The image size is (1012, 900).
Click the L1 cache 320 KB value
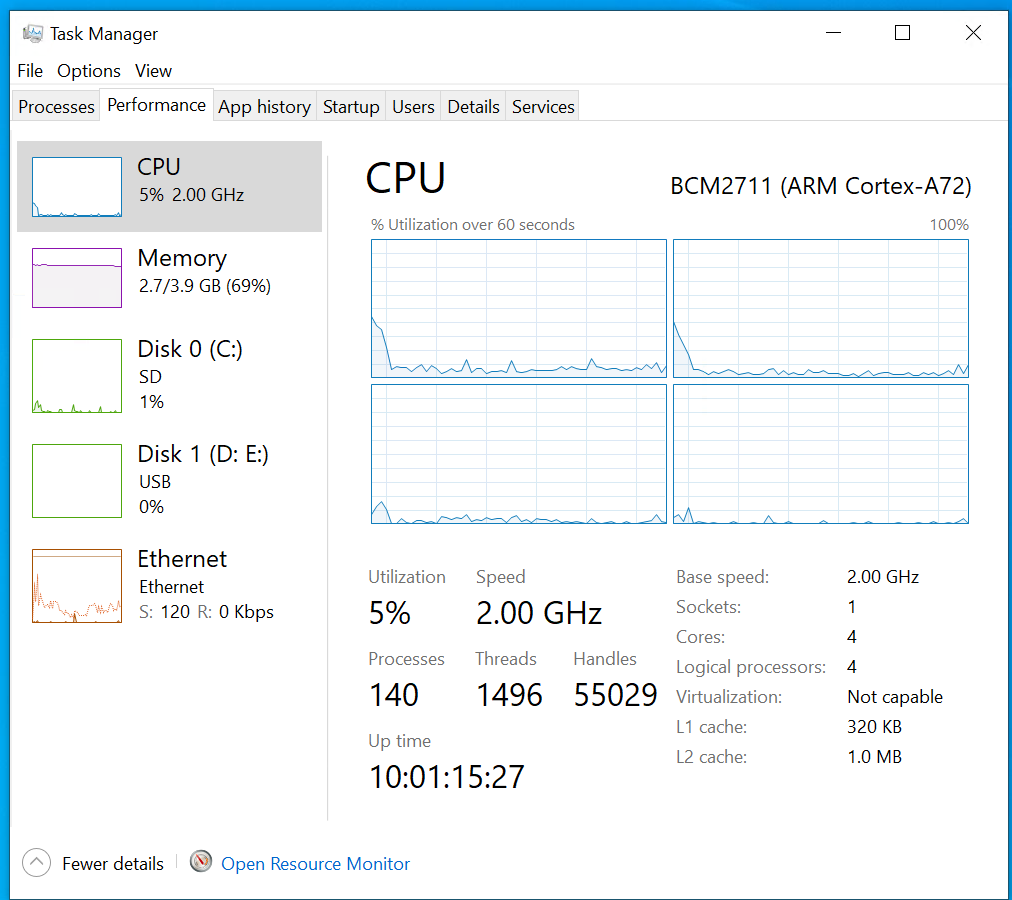click(x=874, y=727)
